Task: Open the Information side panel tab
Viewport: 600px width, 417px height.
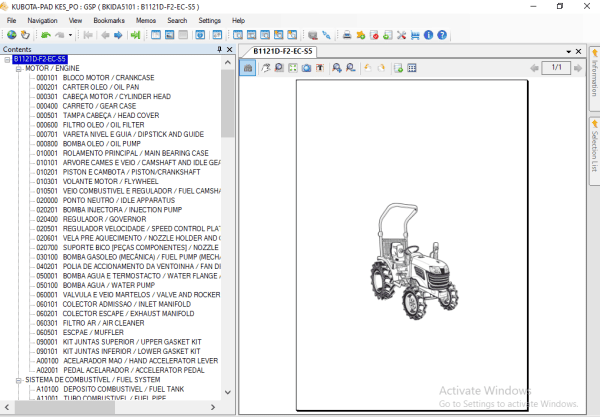Action: coord(594,78)
